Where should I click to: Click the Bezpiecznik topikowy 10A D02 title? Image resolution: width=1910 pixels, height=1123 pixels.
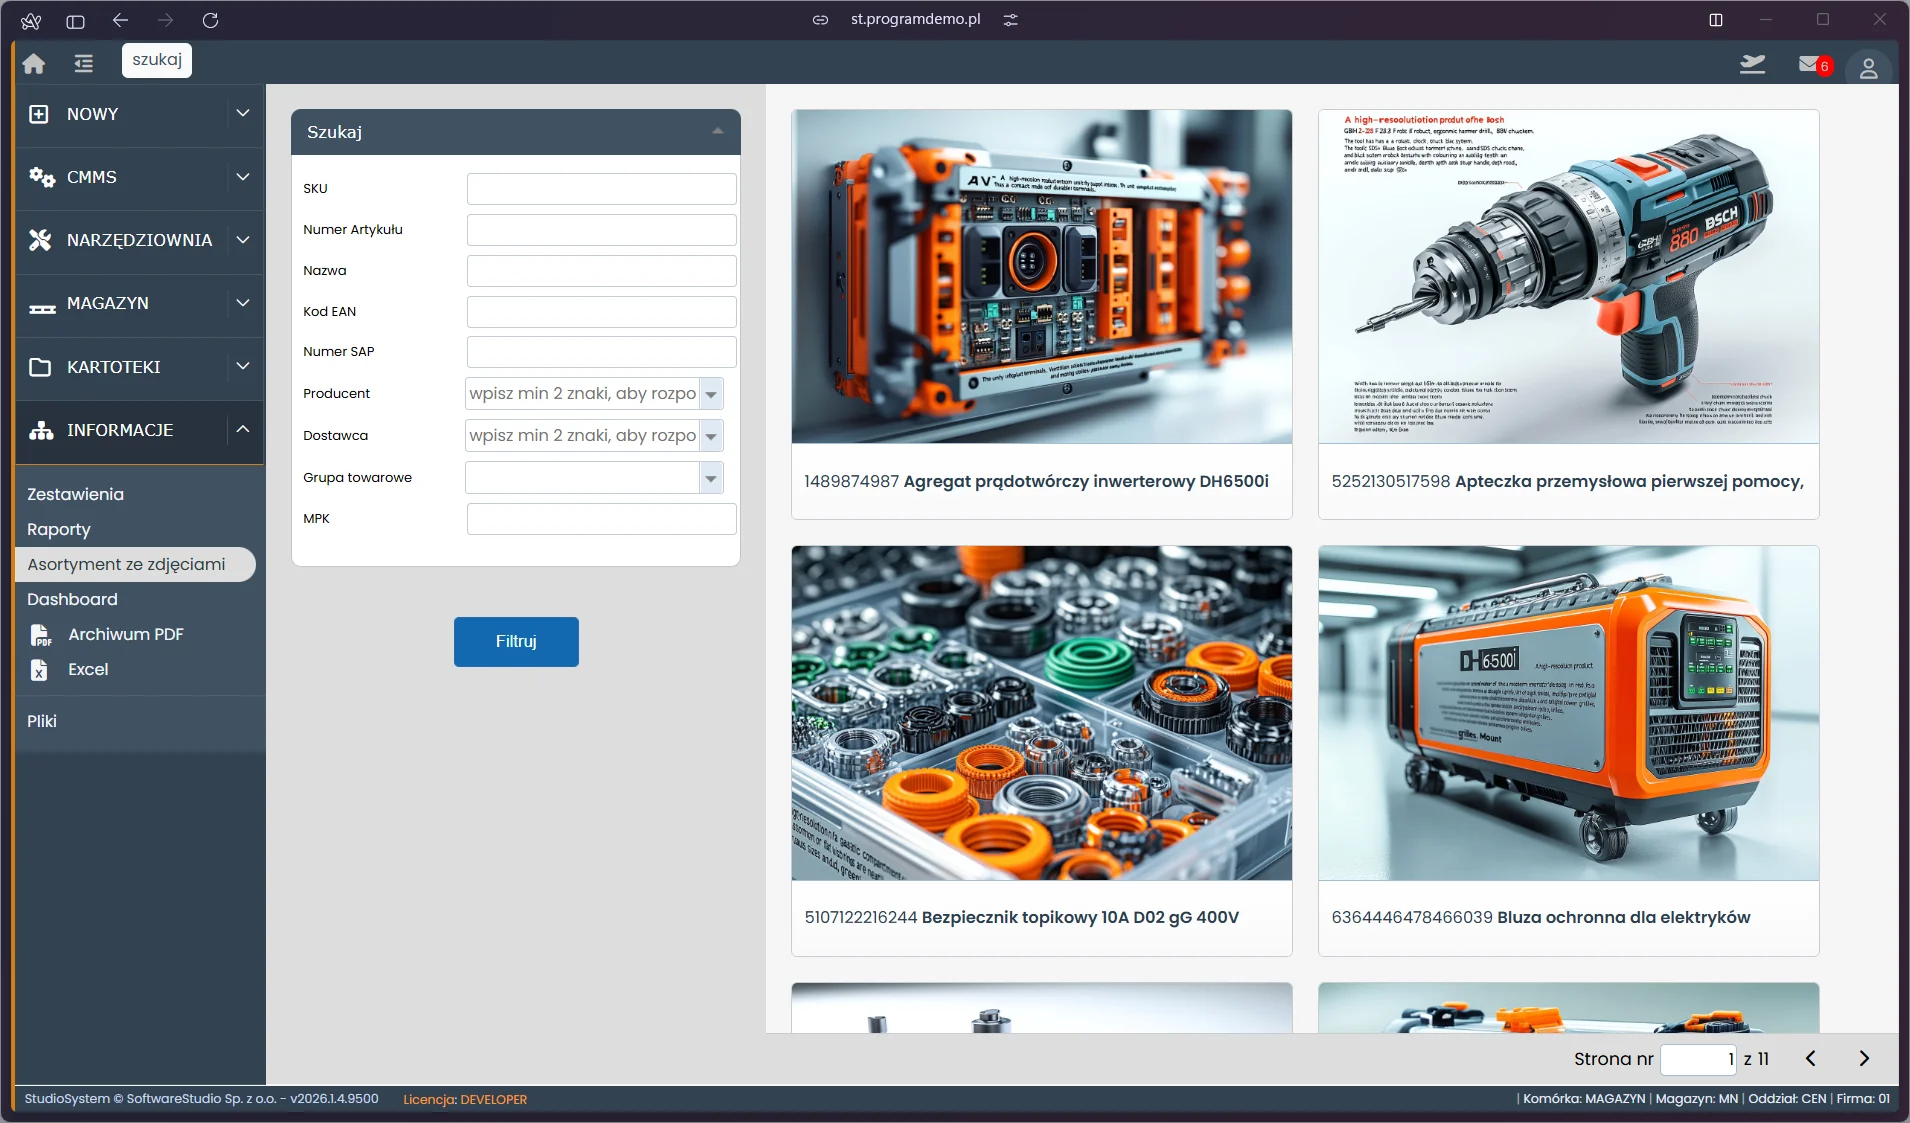coord(1080,917)
